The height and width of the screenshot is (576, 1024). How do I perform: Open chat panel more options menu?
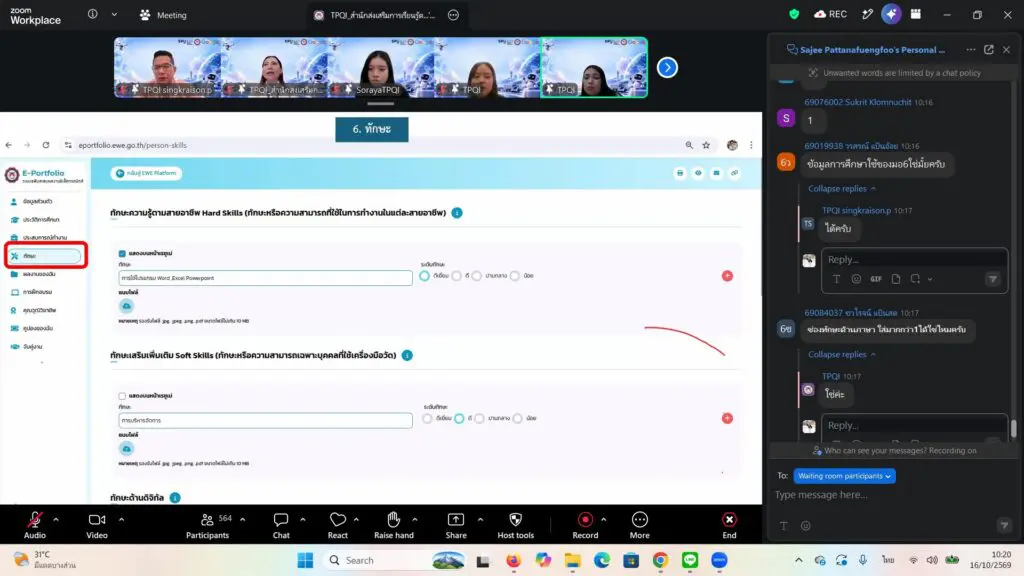(971, 50)
